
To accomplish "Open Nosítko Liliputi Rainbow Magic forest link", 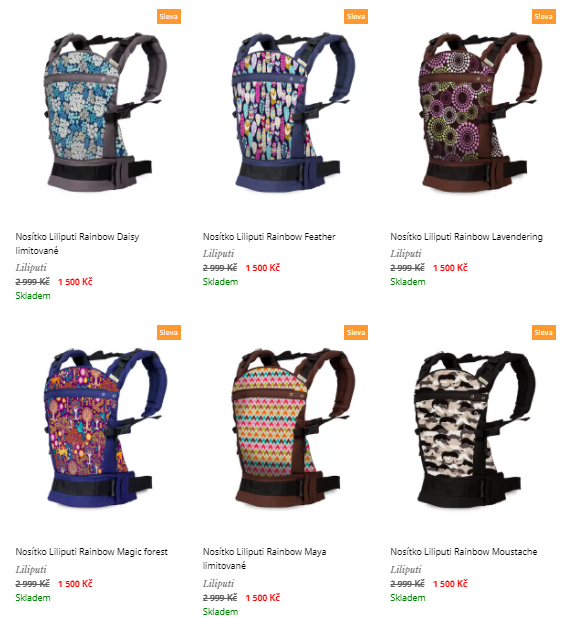I will point(91,552).
